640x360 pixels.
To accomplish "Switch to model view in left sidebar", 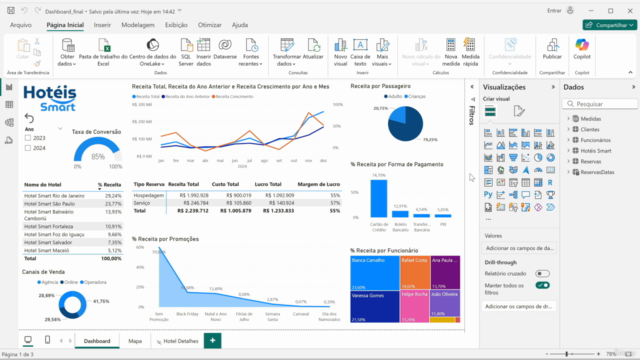I will coord(9,122).
